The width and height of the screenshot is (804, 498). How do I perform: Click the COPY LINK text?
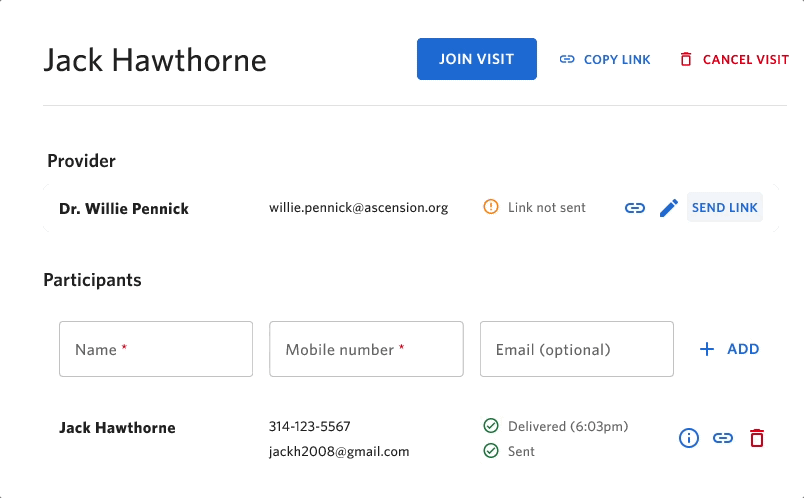point(617,59)
